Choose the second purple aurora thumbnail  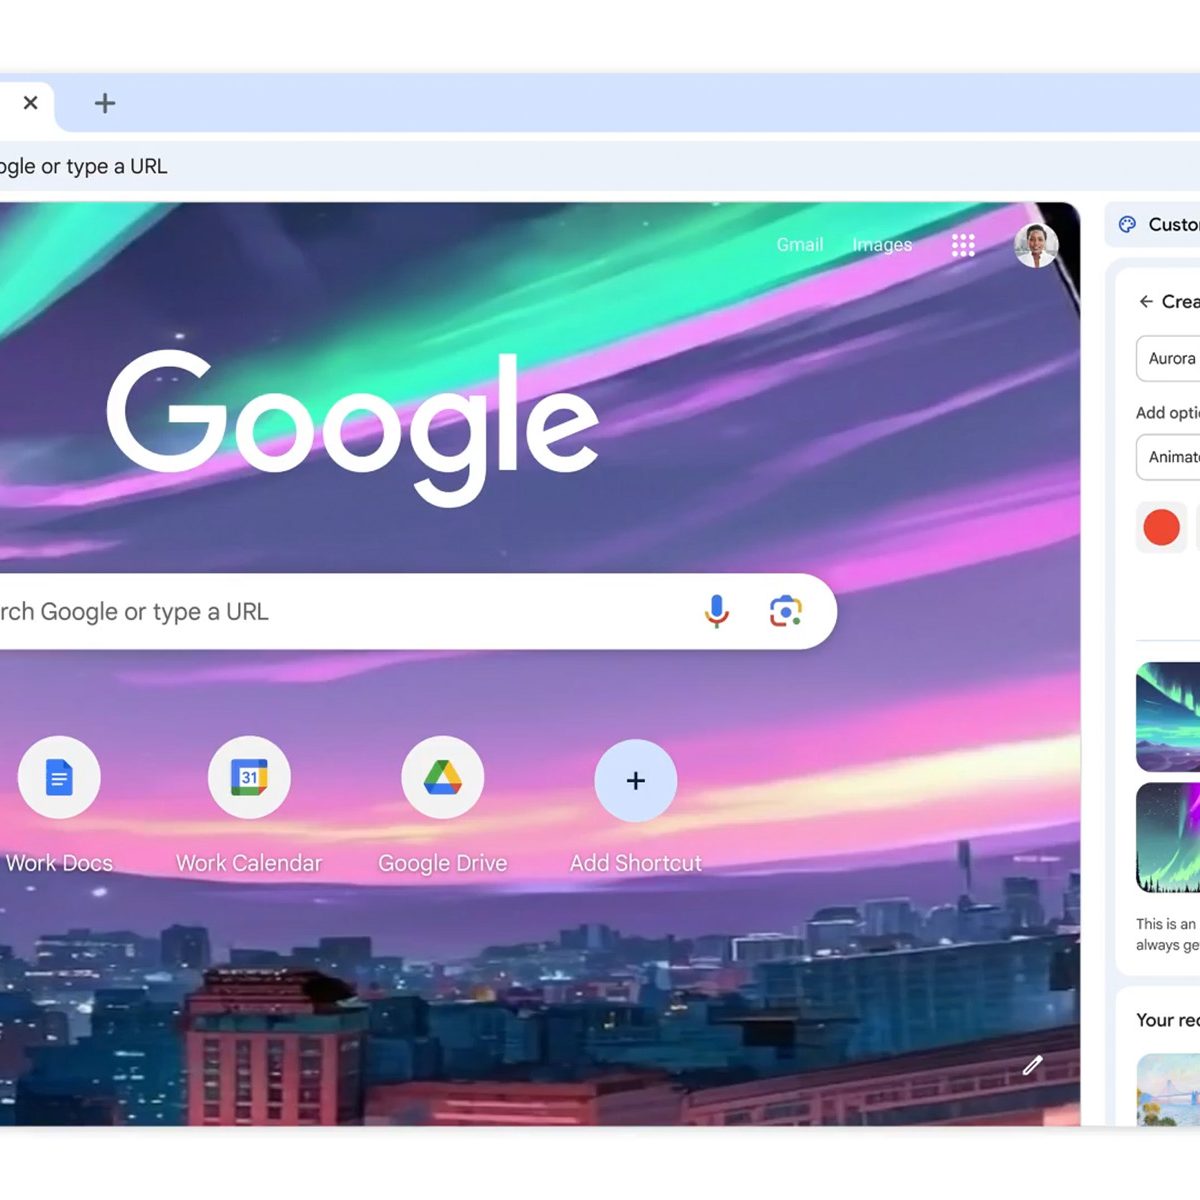pos(1168,838)
